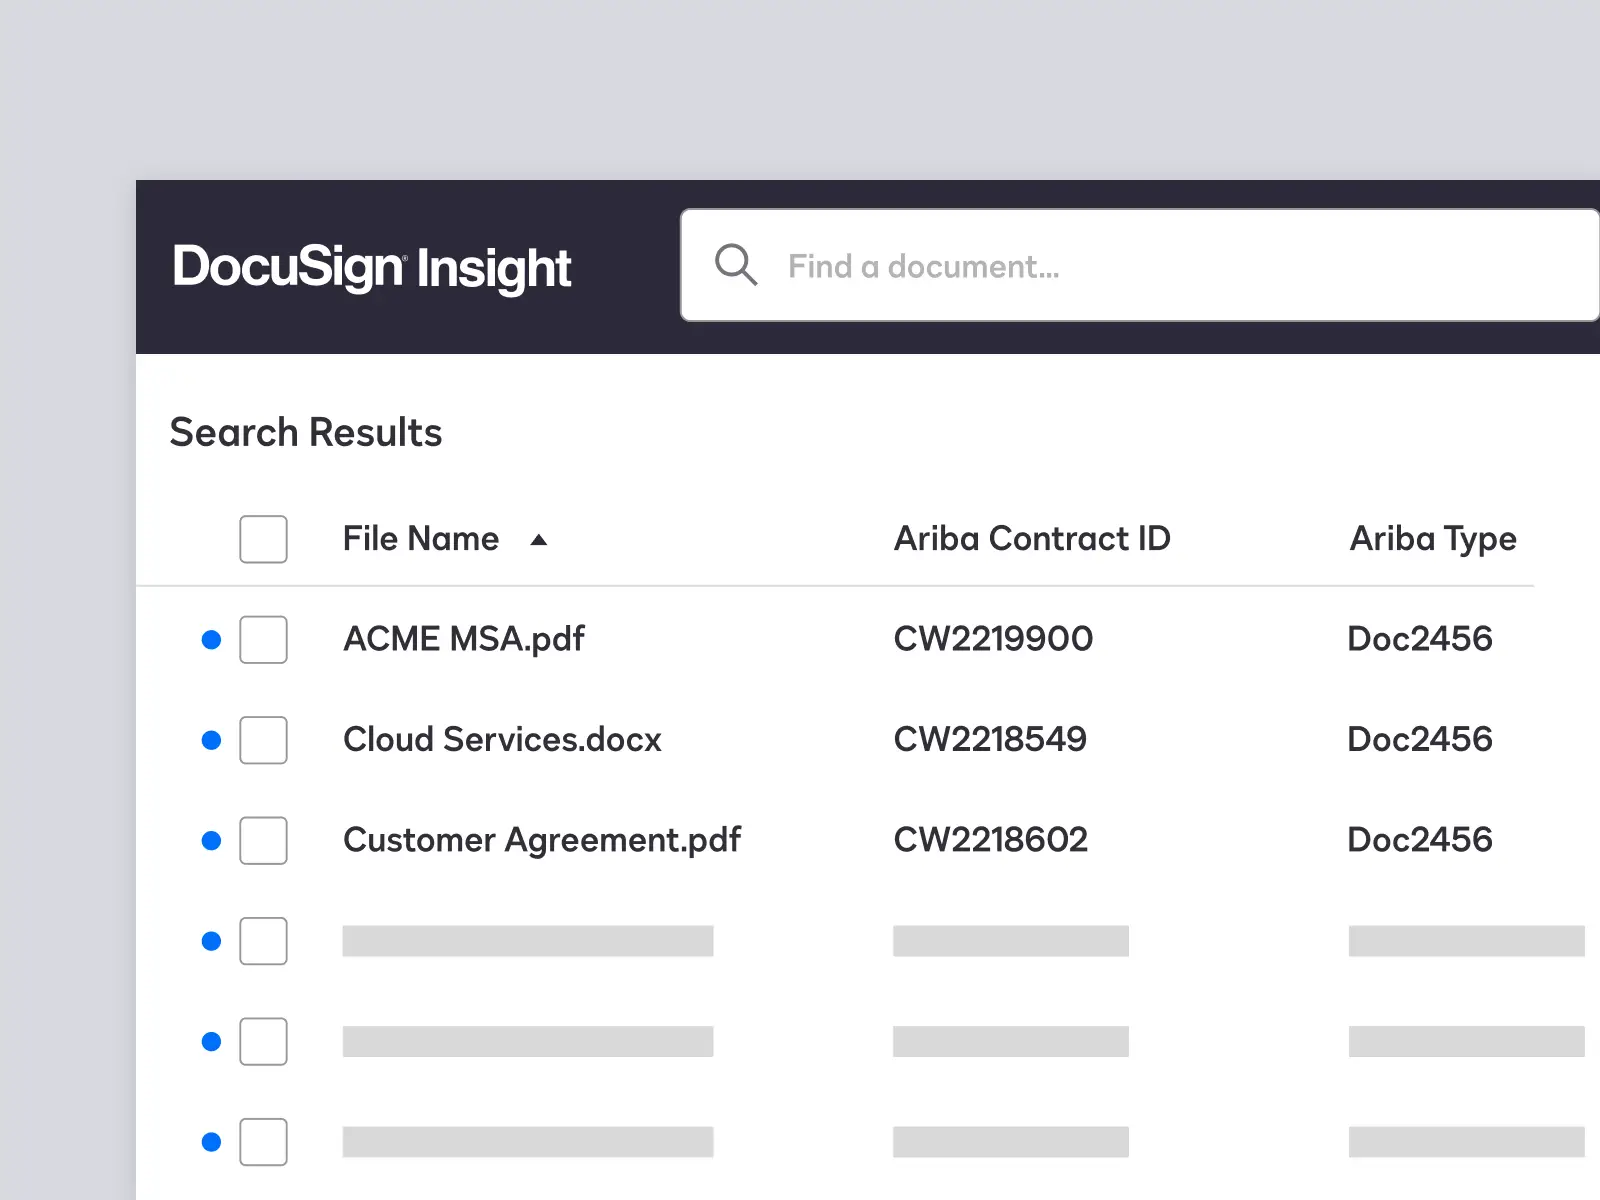Viewport: 1600px width, 1200px height.
Task: Click the magnifying glass search icon
Action: 736,265
